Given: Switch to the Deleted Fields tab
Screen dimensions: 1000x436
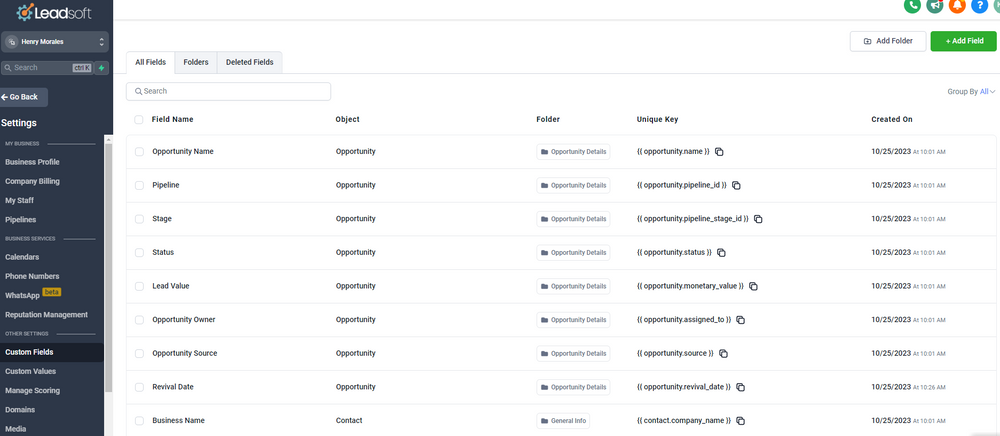Looking at the screenshot, I should (249, 62).
